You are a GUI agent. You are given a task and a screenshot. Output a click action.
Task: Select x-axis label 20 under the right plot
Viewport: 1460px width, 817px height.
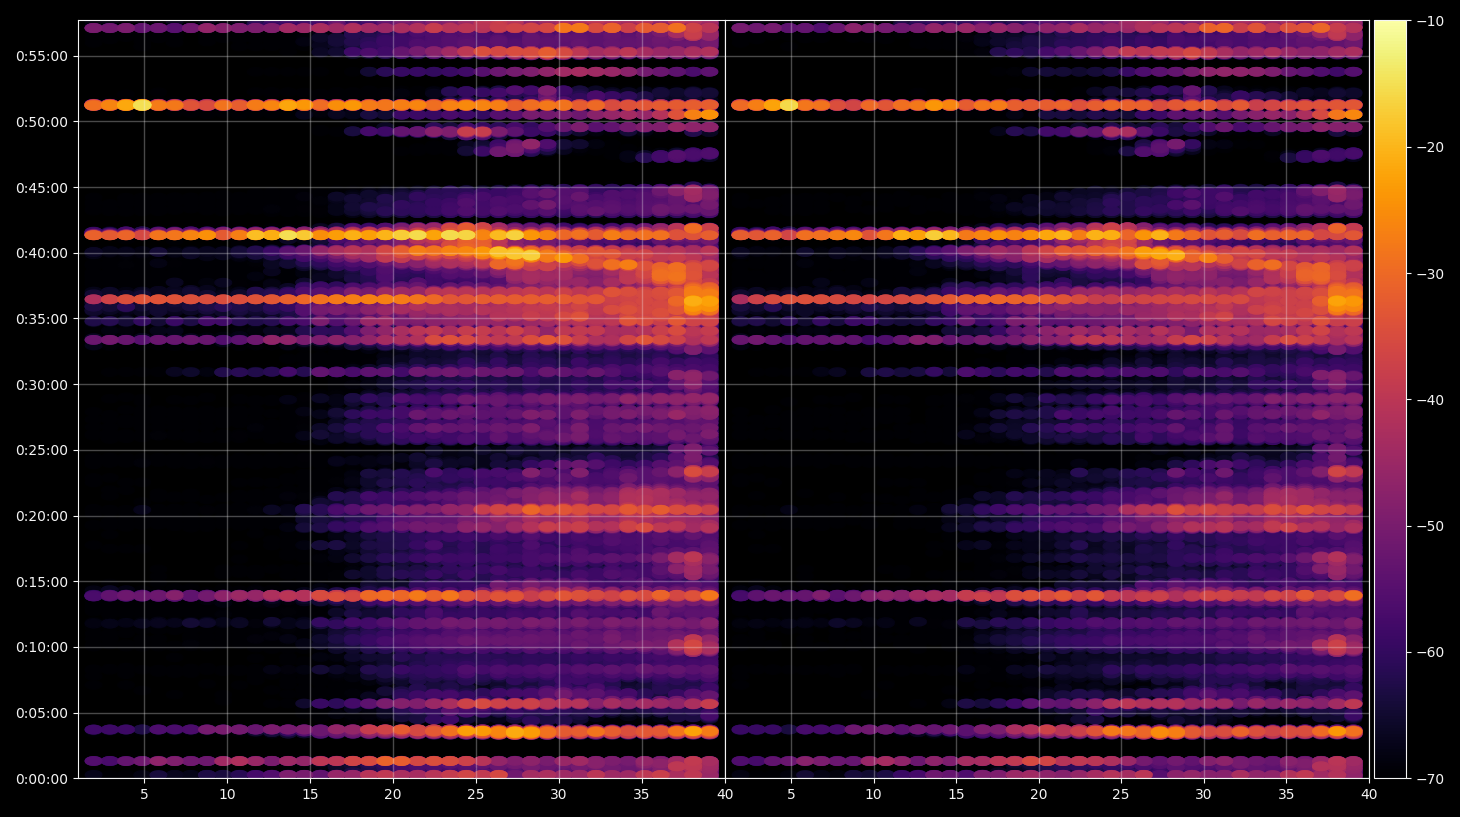tap(1039, 795)
